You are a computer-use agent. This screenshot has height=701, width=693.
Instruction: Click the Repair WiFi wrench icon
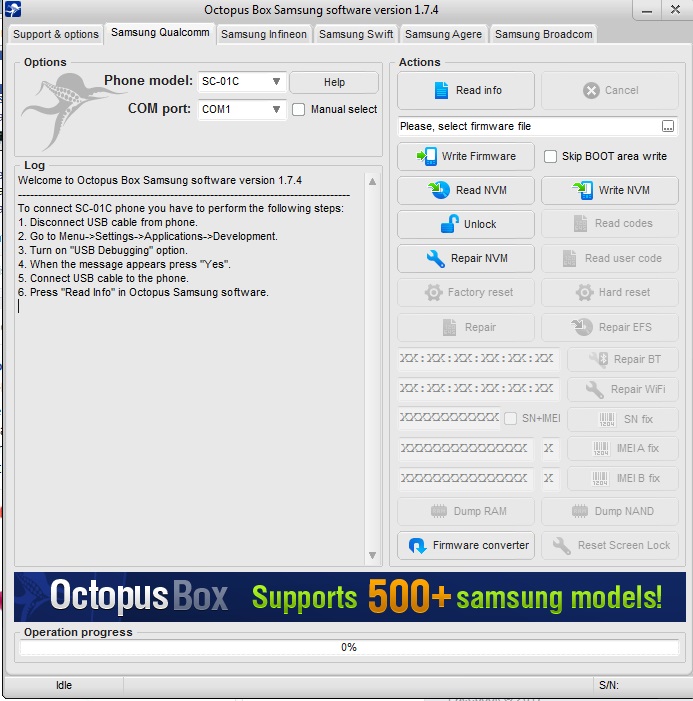(x=595, y=389)
